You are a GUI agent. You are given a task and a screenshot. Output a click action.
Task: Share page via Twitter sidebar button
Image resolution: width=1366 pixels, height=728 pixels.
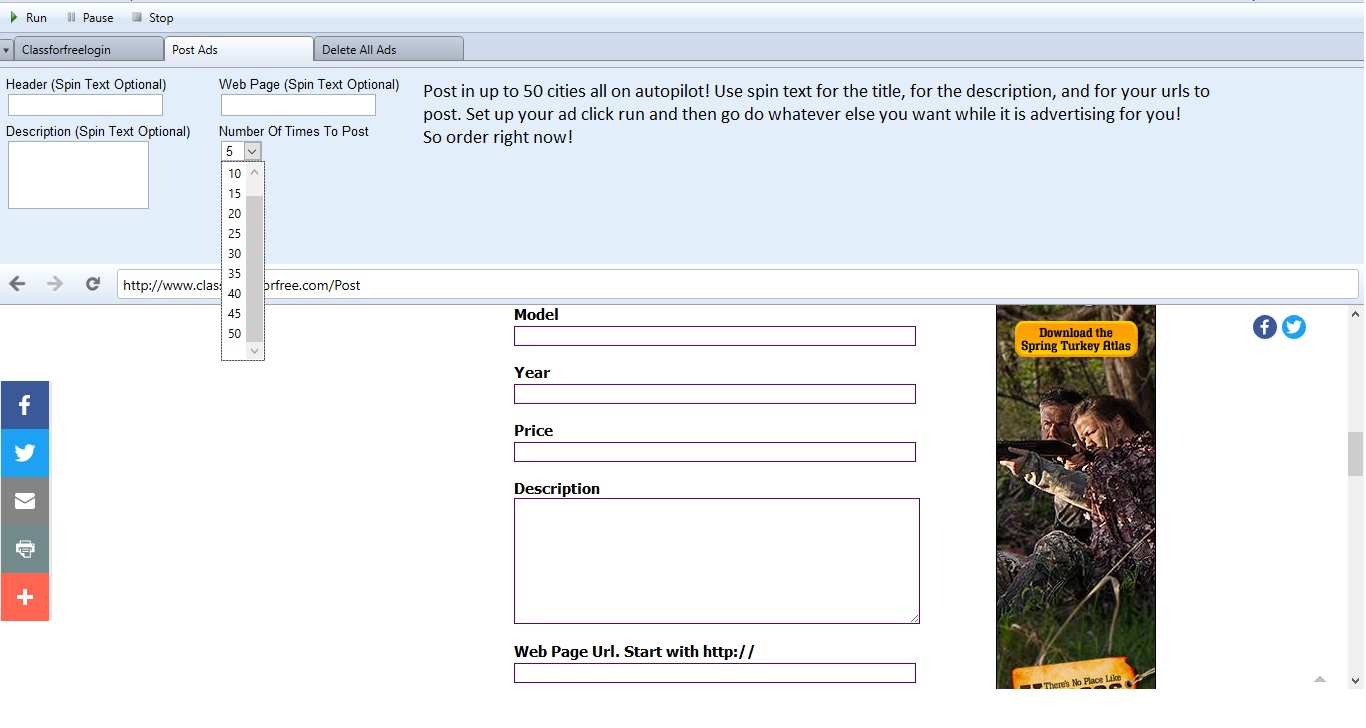tap(25, 453)
